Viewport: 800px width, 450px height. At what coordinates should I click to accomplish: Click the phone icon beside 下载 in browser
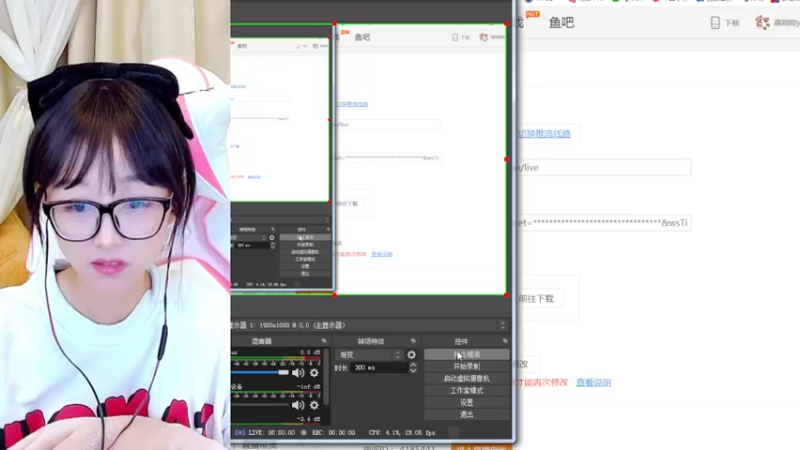click(715, 22)
